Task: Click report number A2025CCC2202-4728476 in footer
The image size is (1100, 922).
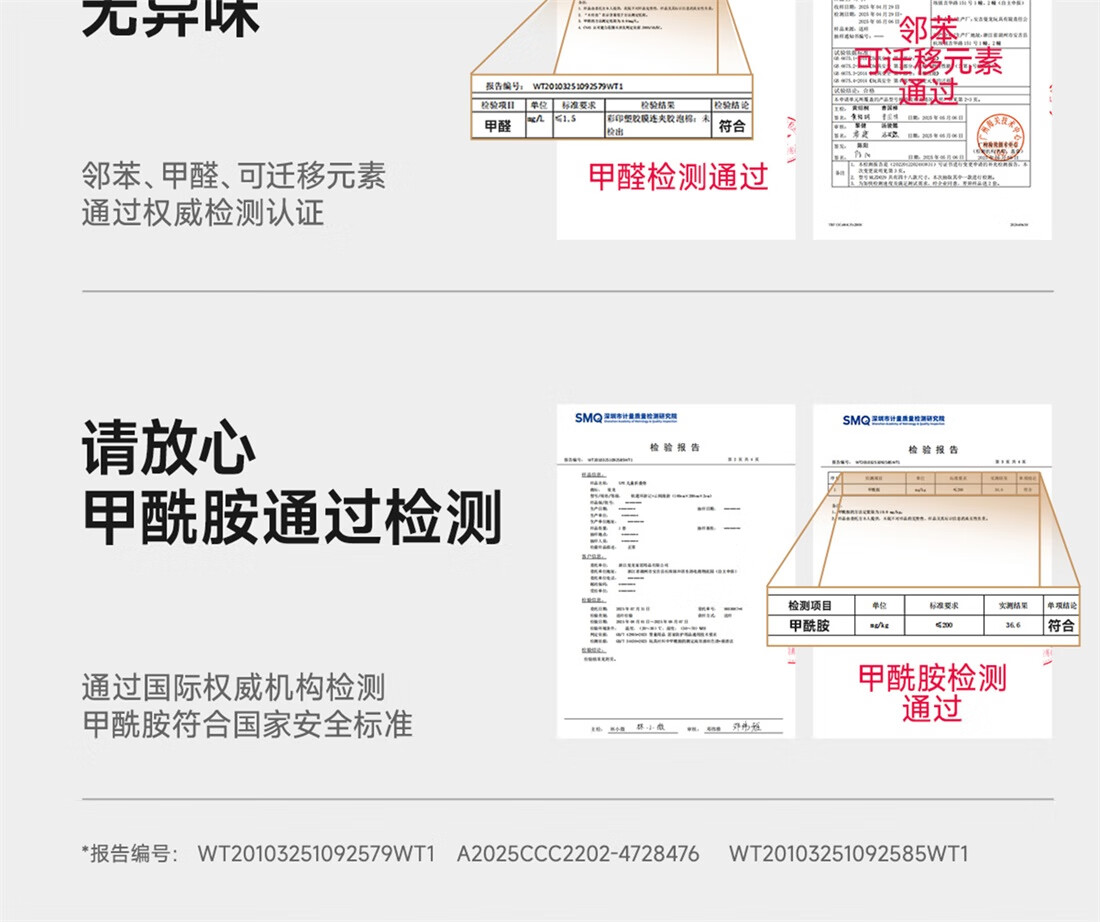Action: pyautogui.click(x=578, y=854)
